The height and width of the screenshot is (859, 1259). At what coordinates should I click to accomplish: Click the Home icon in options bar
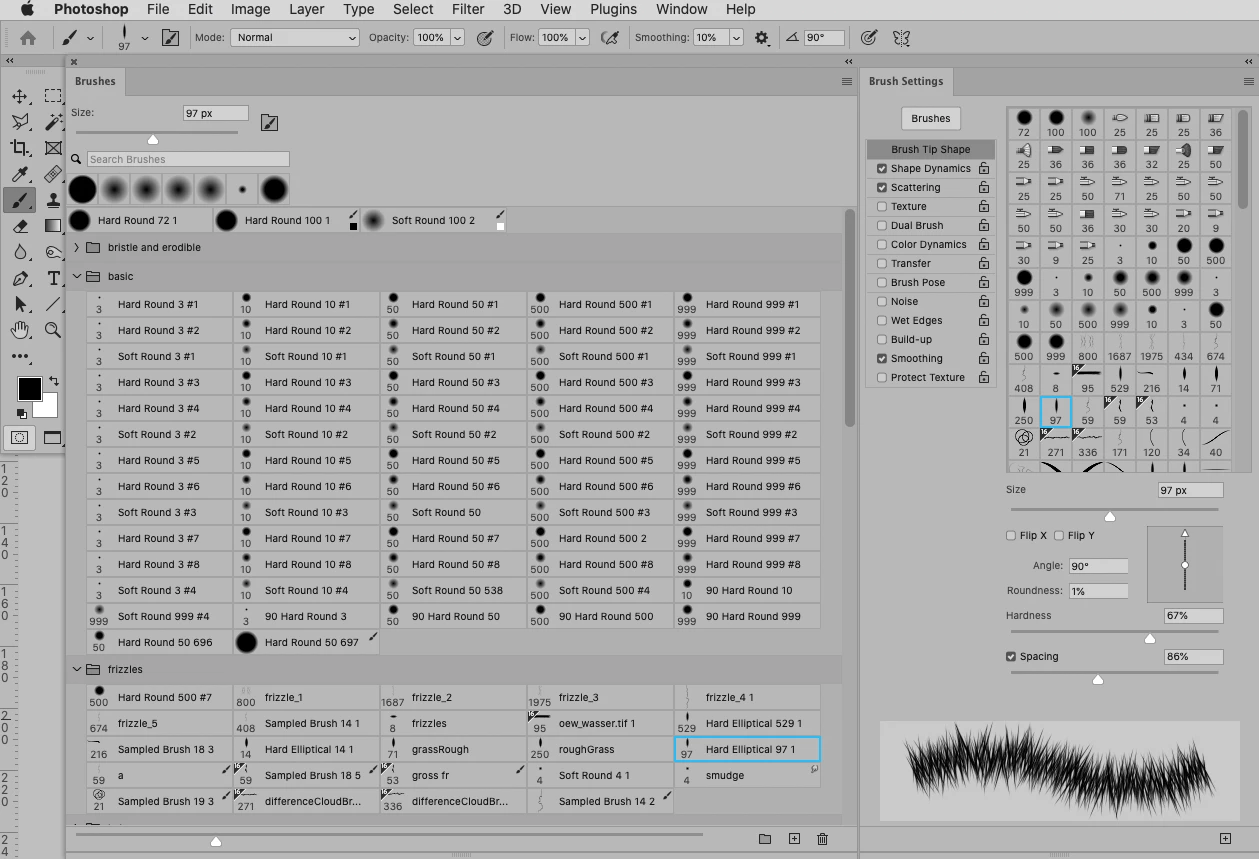pos(28,38)
